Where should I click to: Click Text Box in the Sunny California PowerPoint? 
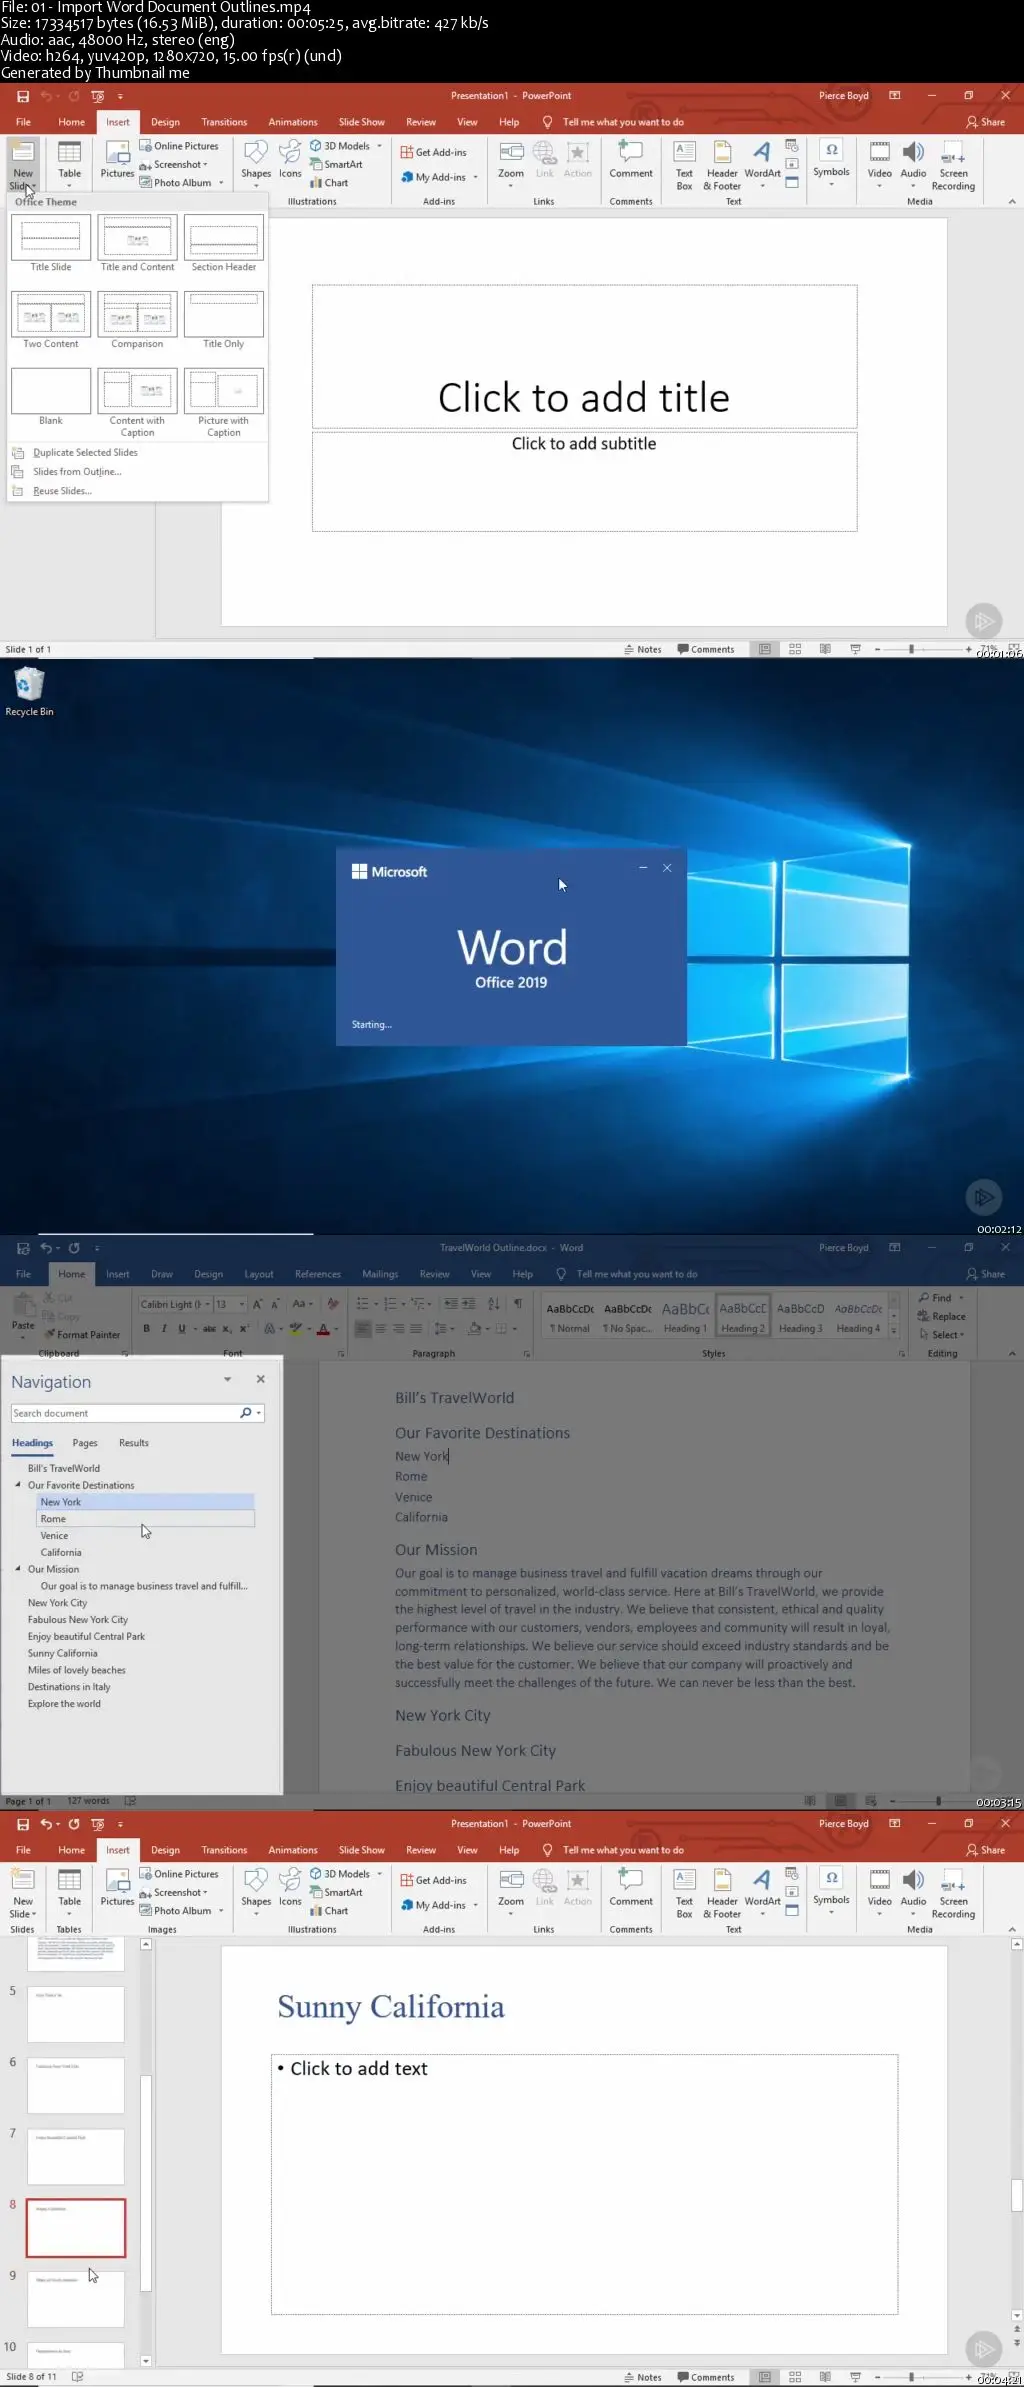684,1894
